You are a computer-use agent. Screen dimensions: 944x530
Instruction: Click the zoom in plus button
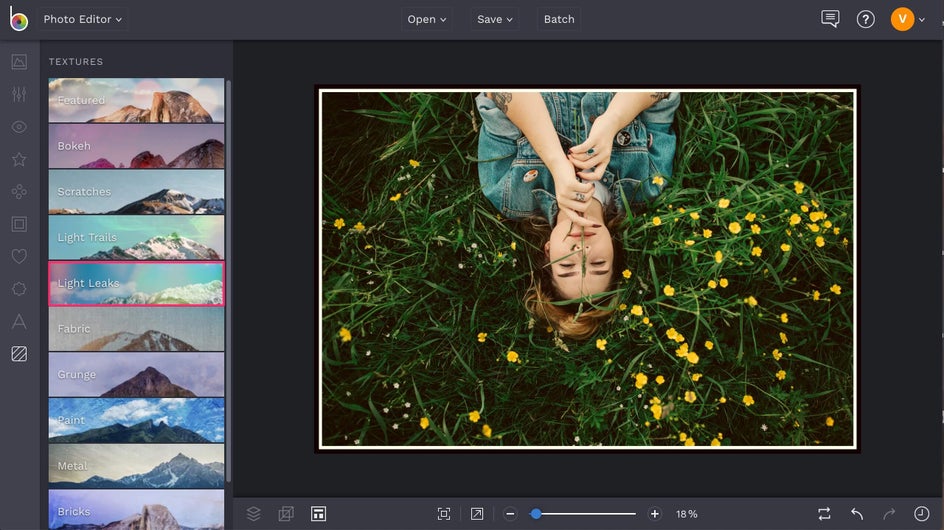[655, 513]
